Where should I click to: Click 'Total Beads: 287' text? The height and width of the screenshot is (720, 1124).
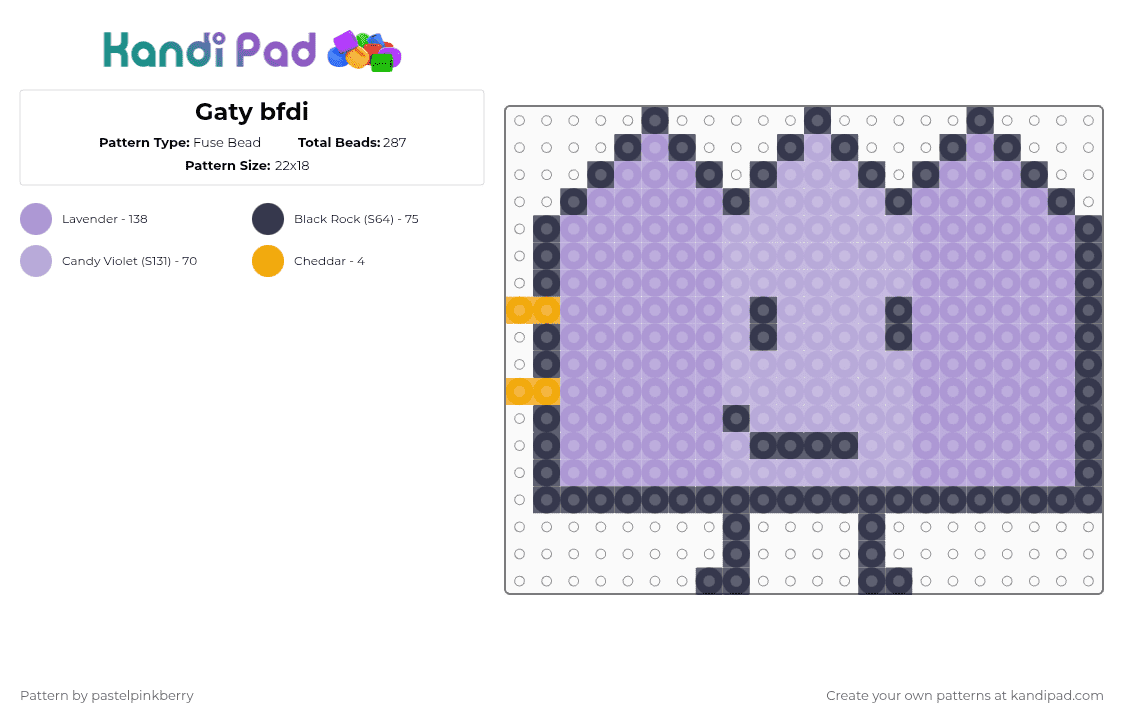pos(352,143)
